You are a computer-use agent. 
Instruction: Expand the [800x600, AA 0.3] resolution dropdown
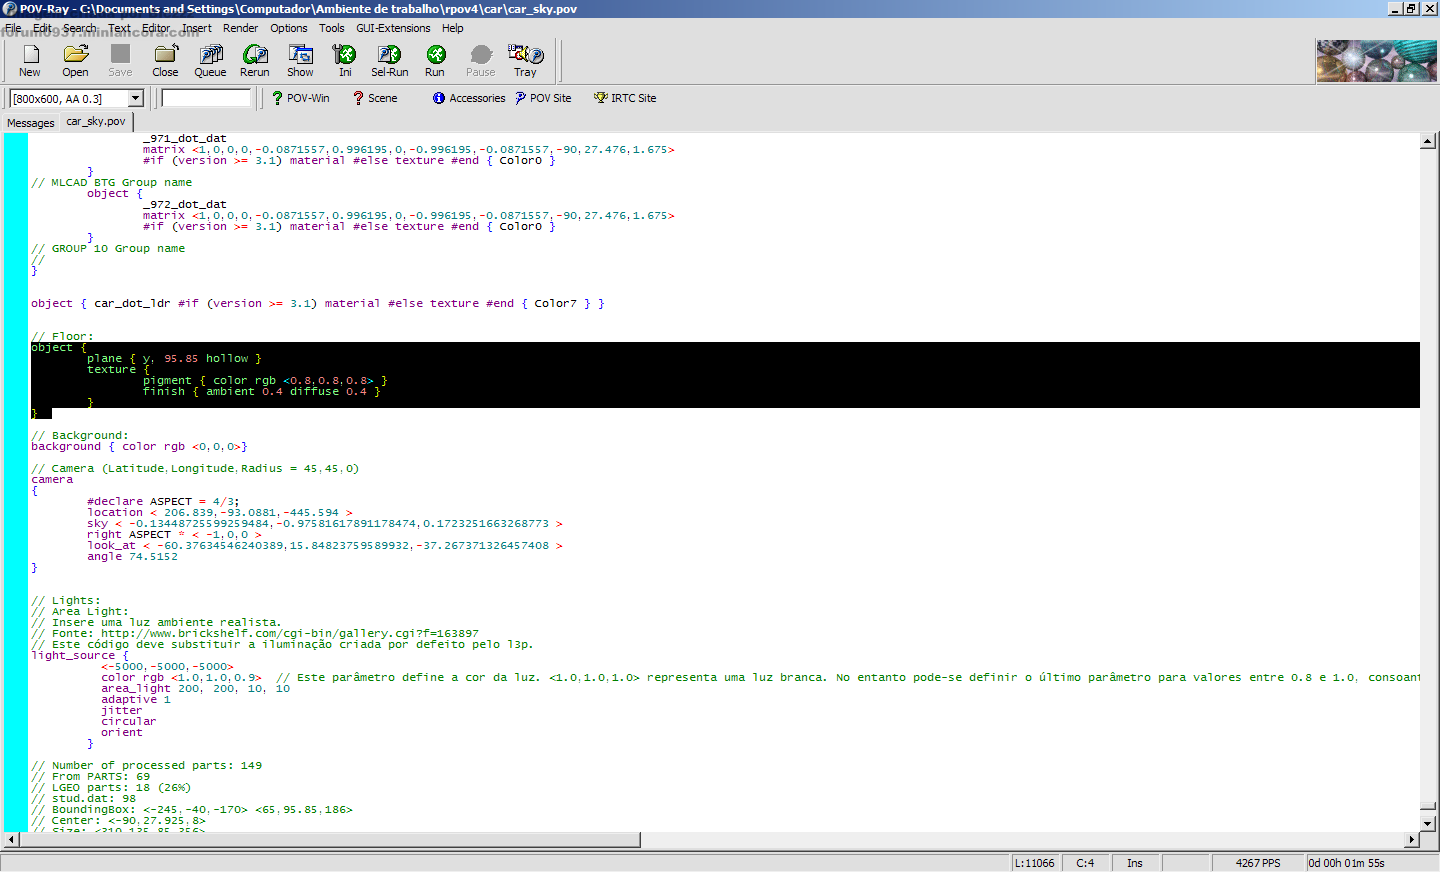click(136, 98)
